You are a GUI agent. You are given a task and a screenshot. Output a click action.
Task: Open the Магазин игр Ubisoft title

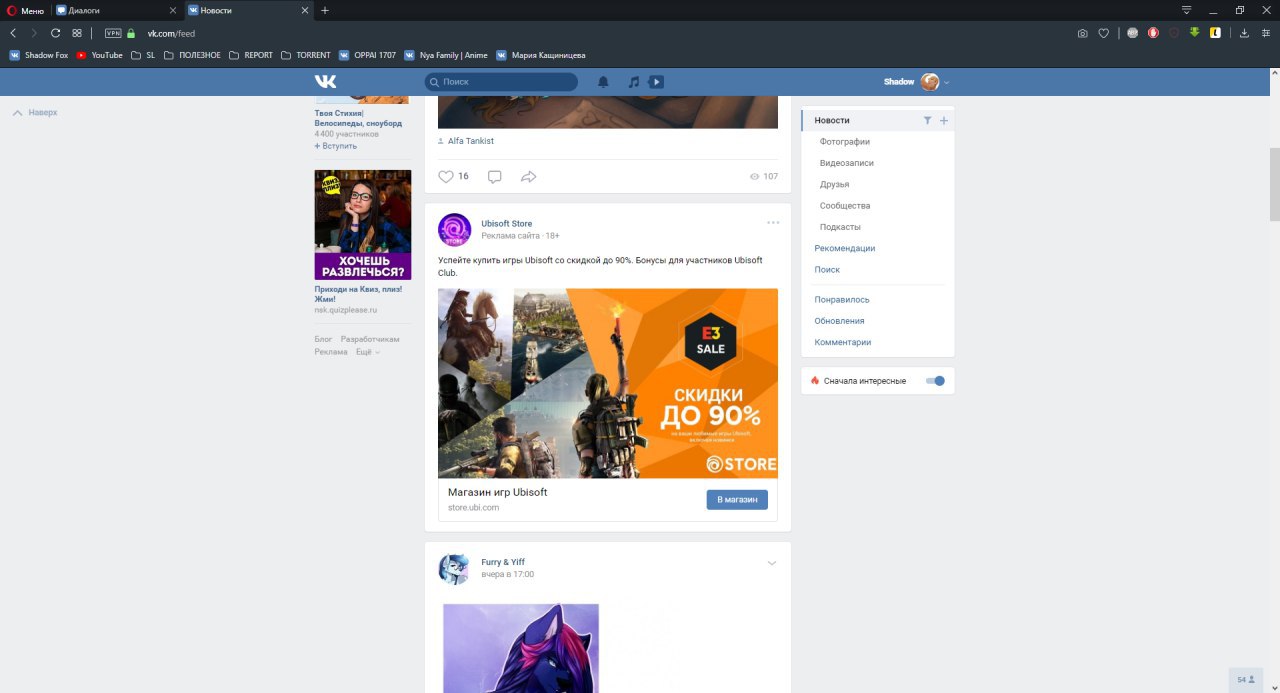(x=498, y=493)
